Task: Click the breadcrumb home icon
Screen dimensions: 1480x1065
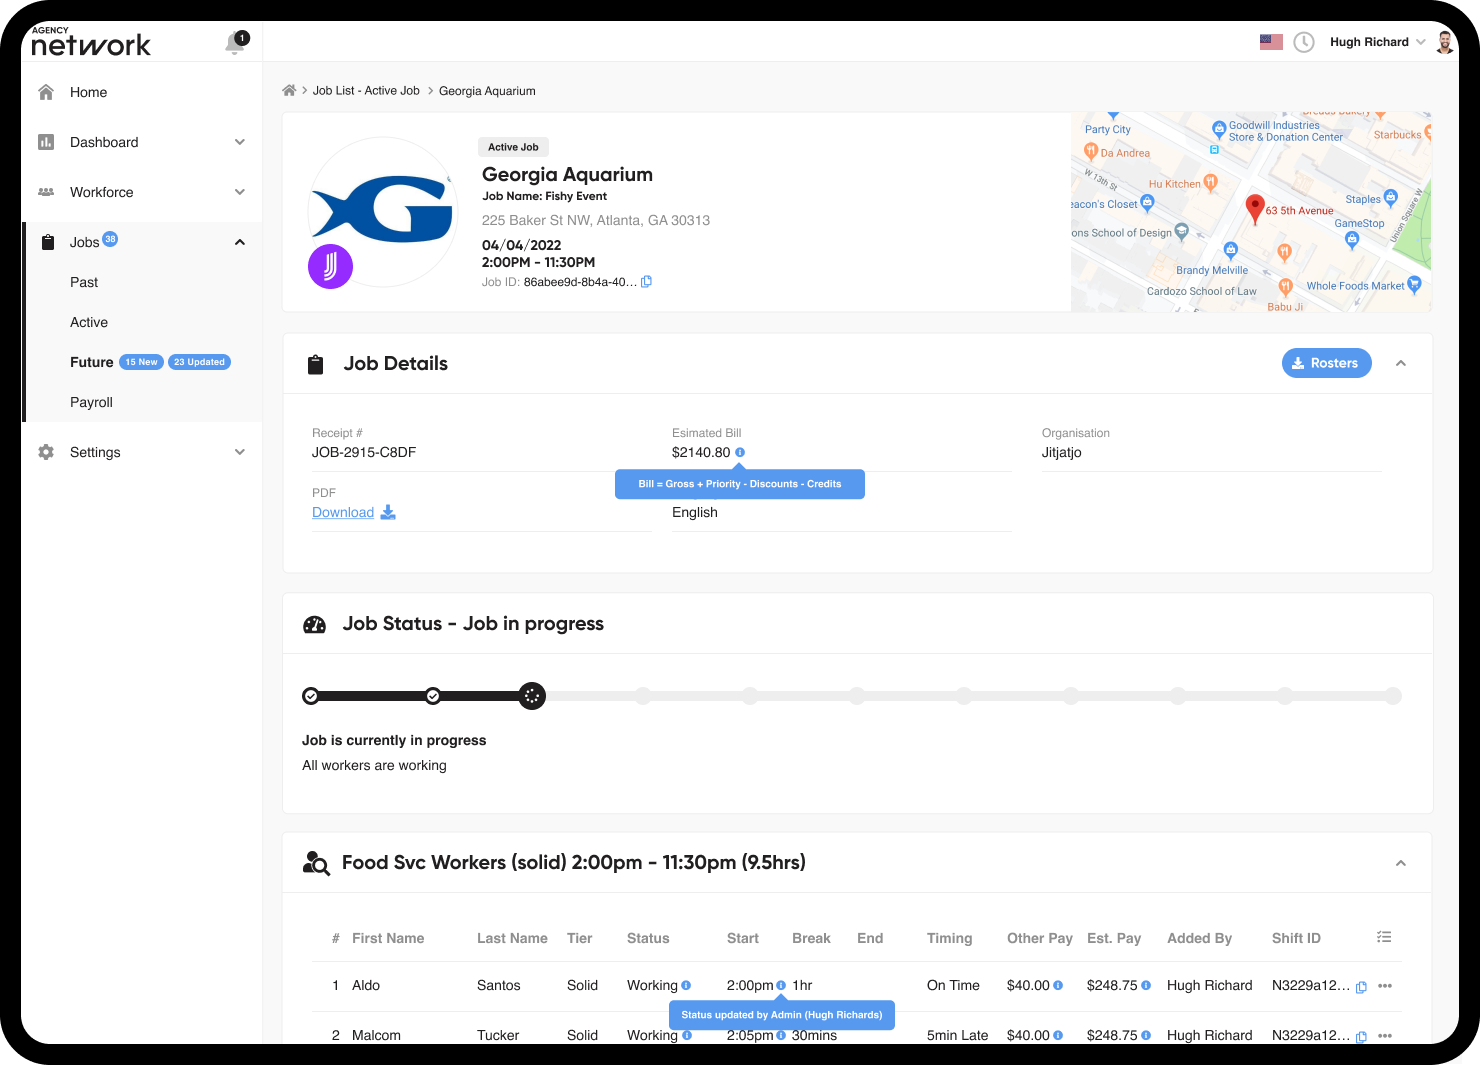Action: tap(289, 90)
